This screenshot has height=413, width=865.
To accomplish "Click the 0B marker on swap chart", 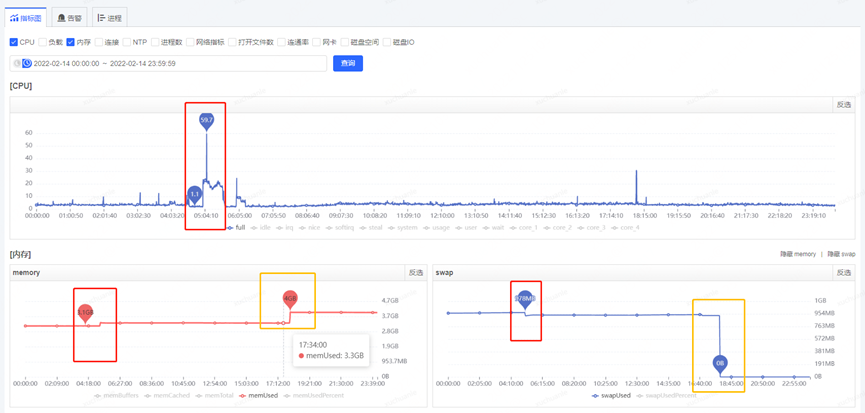I will click(x=720, y=364).
